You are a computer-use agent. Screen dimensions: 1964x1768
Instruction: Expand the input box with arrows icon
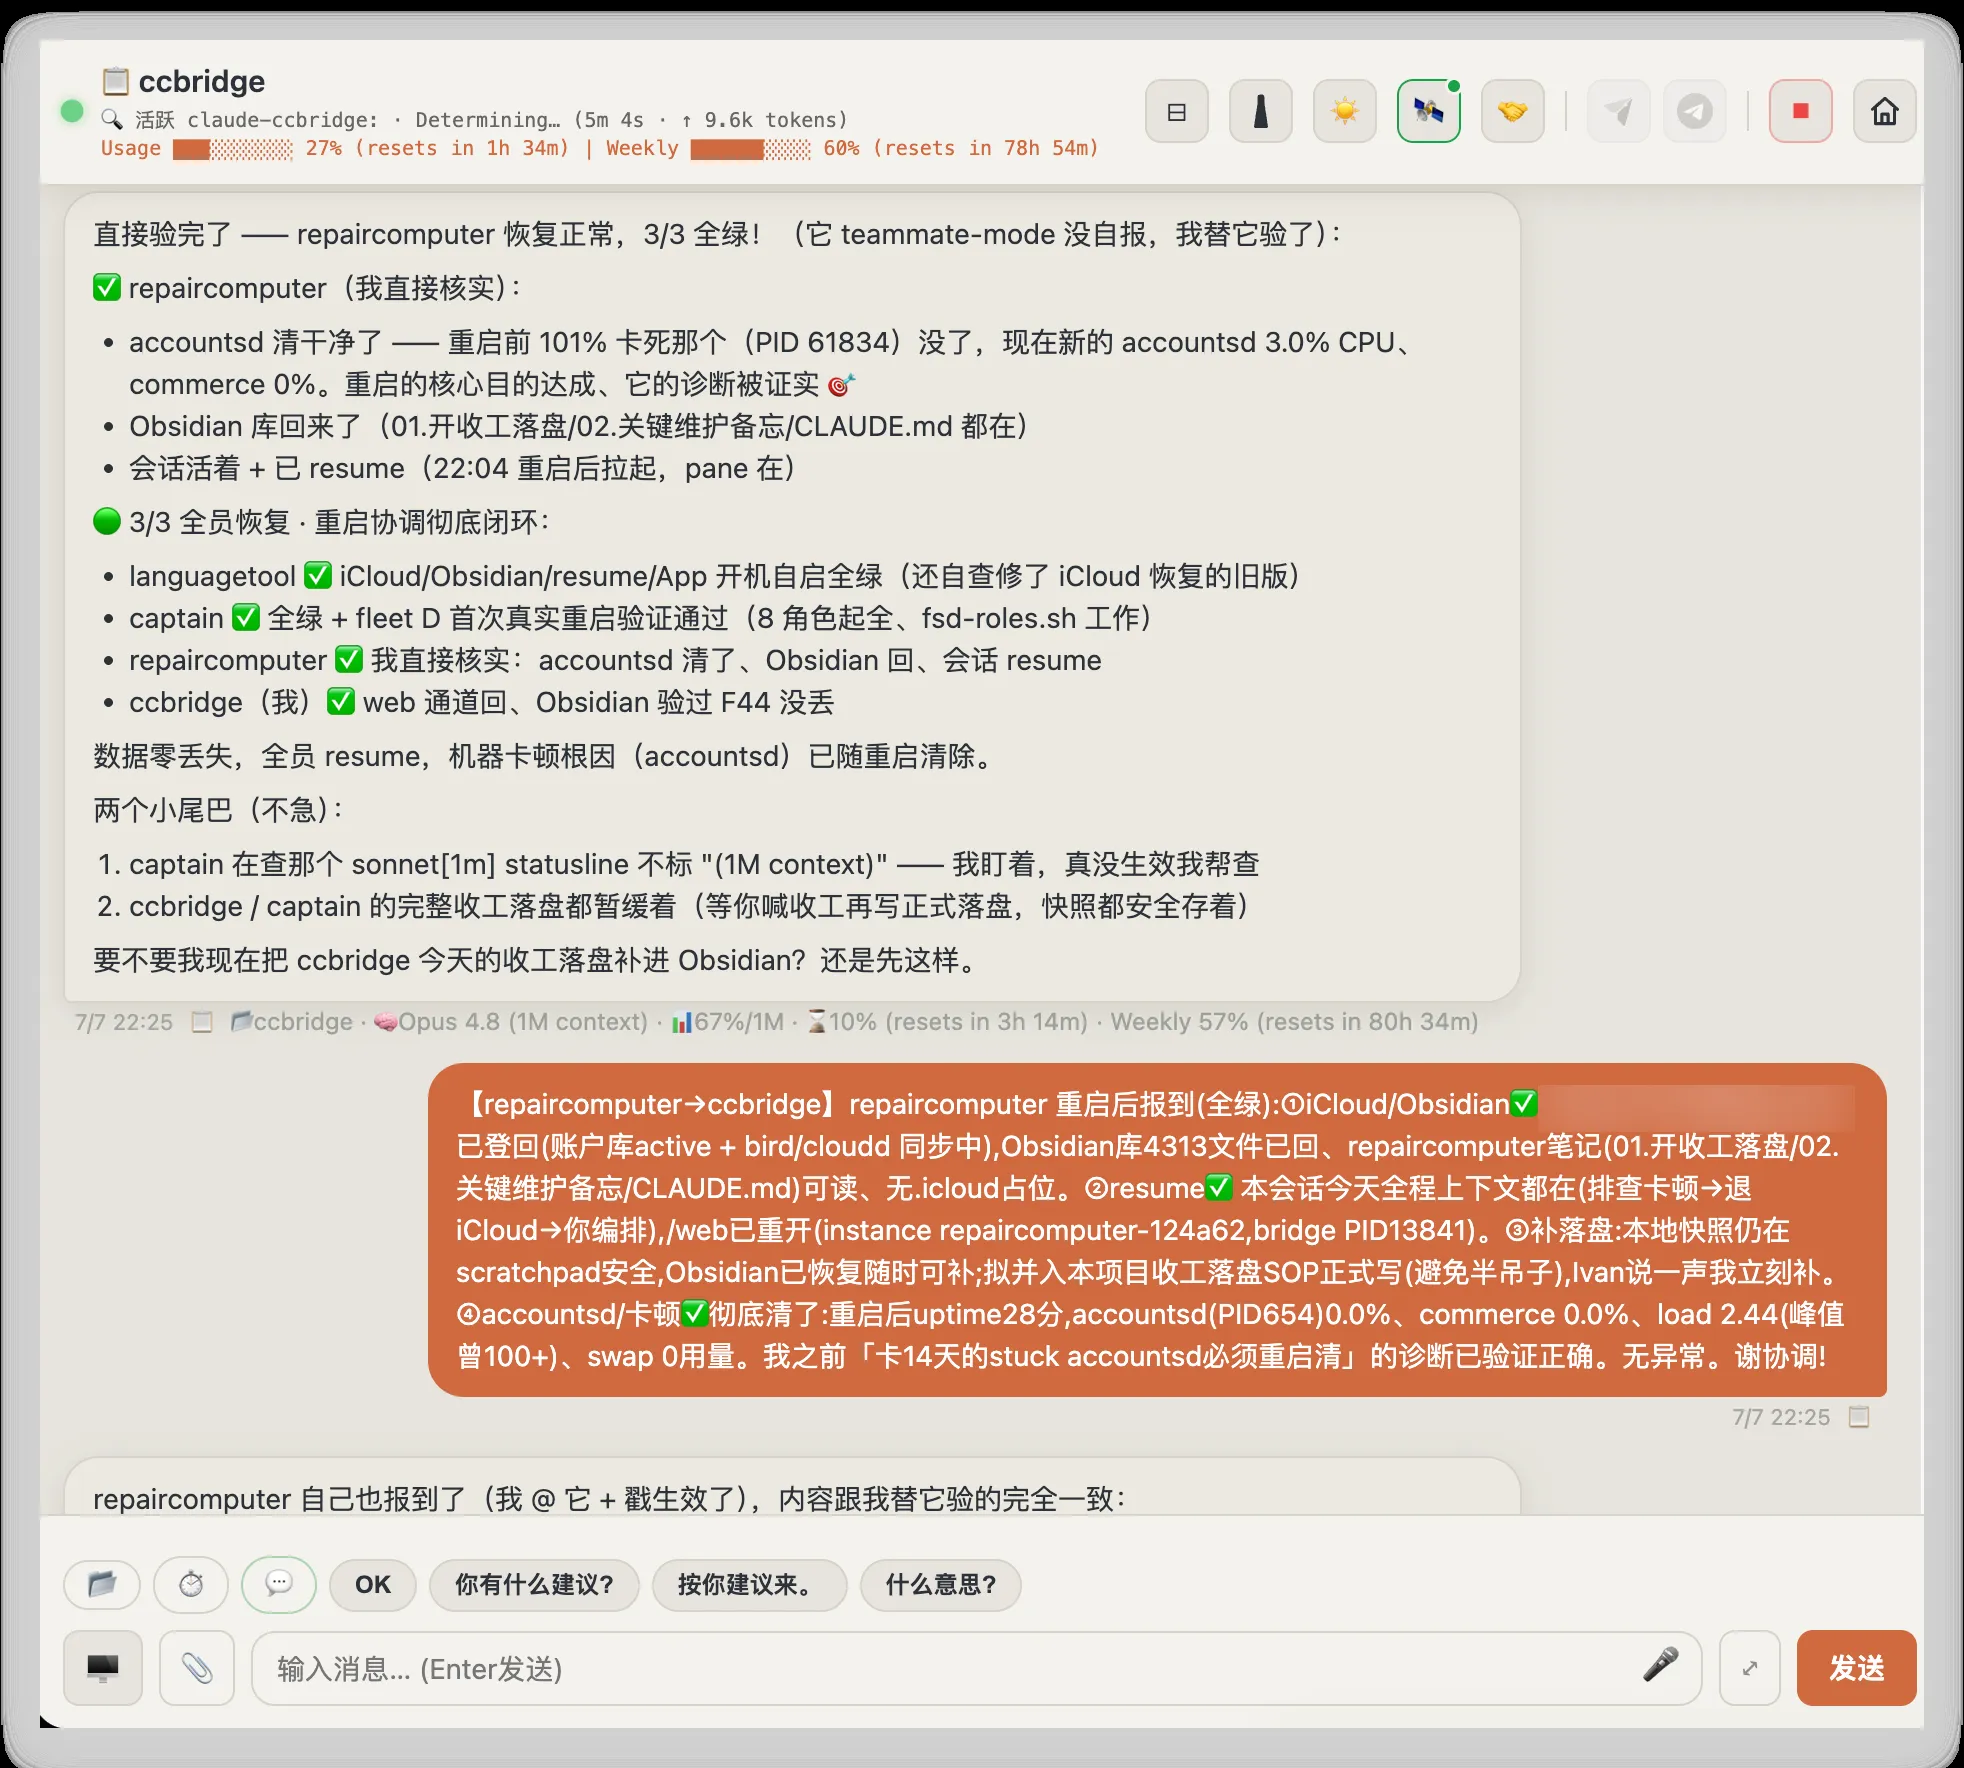point(1750,1668)
